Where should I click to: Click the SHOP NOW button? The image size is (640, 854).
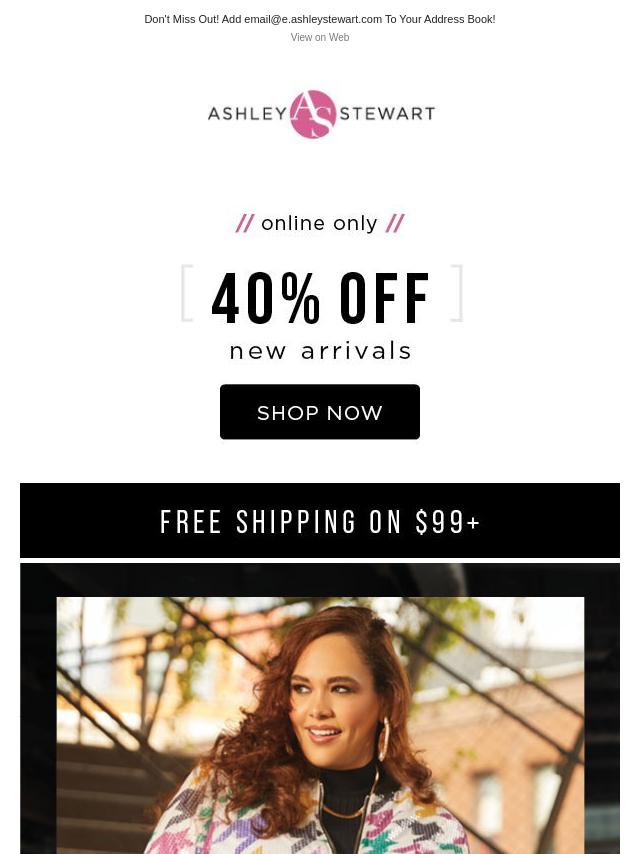tap(320, 412)
